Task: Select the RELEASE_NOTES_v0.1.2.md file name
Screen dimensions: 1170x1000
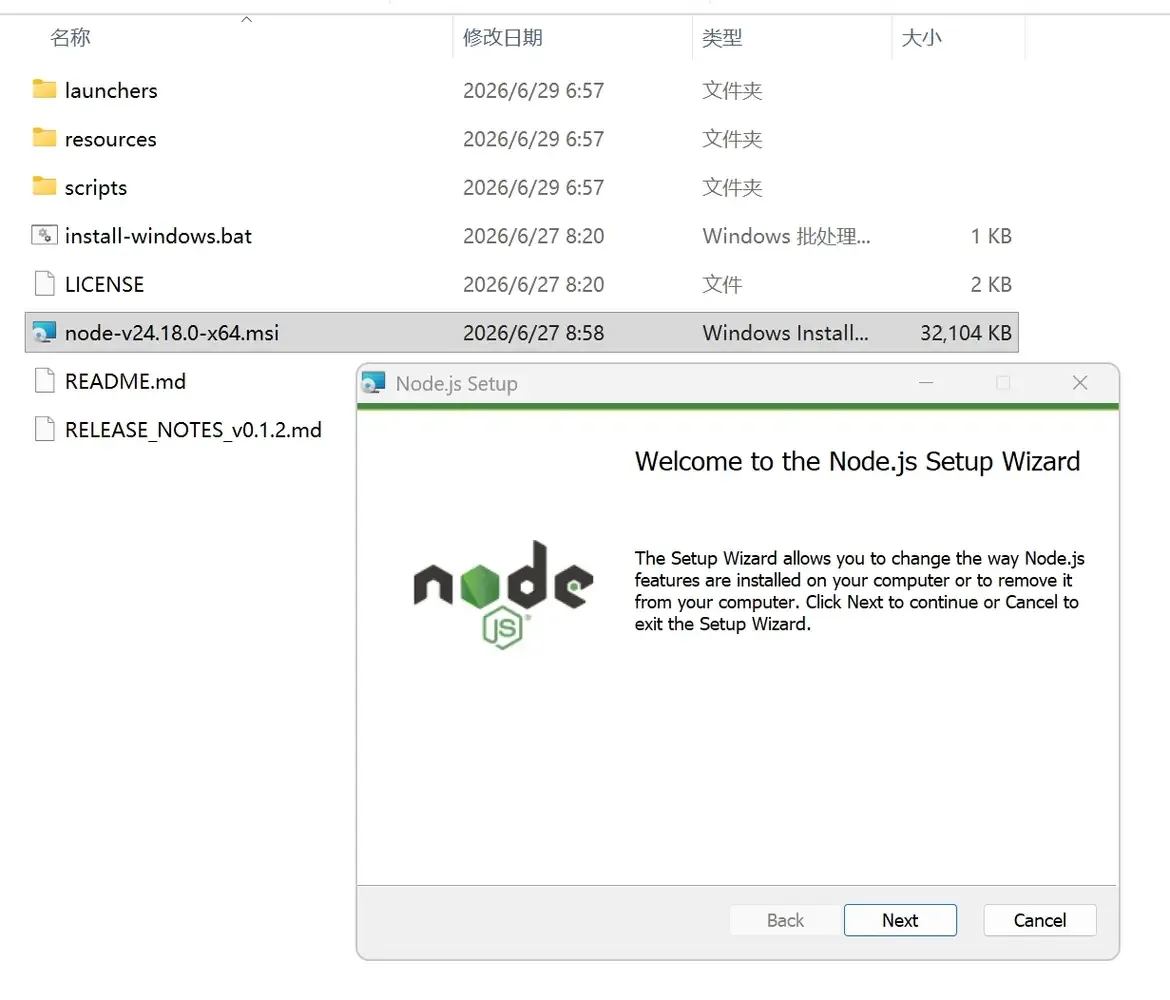Action: (193, 430)
